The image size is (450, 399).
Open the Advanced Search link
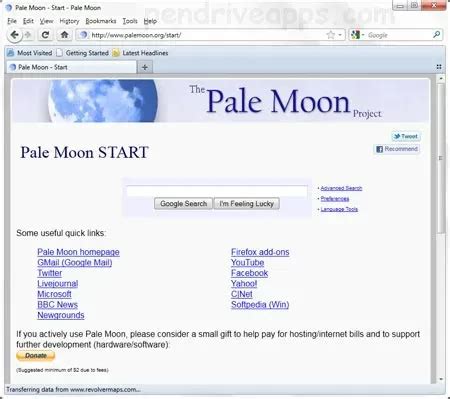pos(341,188)
